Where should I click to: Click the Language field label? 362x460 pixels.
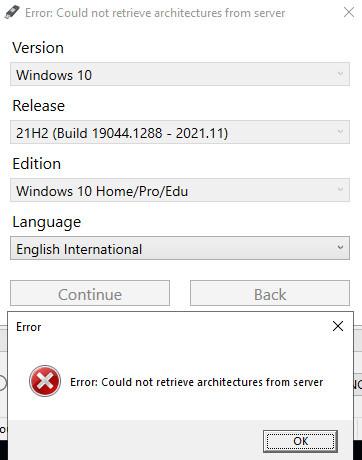tap(47, 222)
